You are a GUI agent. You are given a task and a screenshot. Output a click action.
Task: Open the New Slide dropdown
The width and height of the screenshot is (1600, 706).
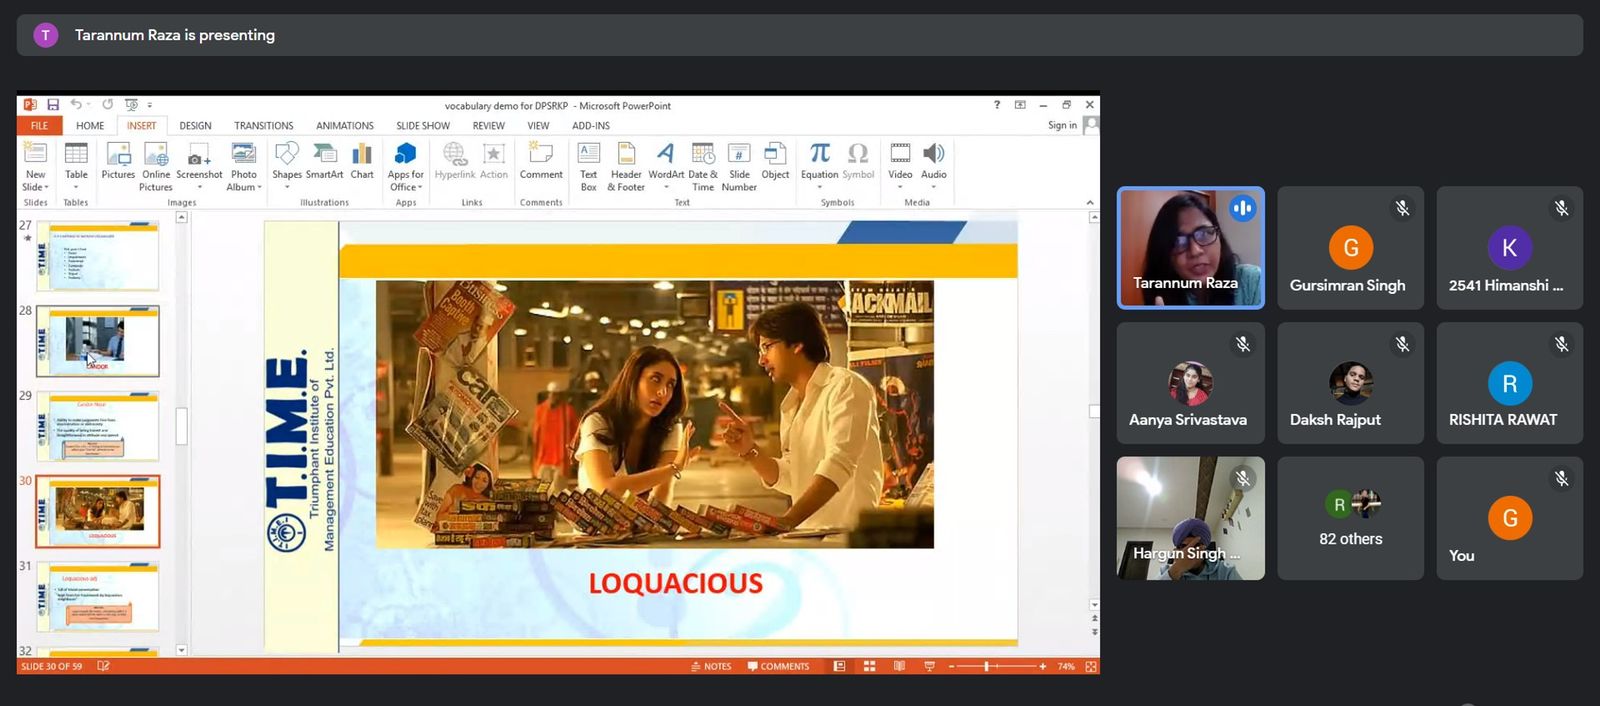pos(36,187)
